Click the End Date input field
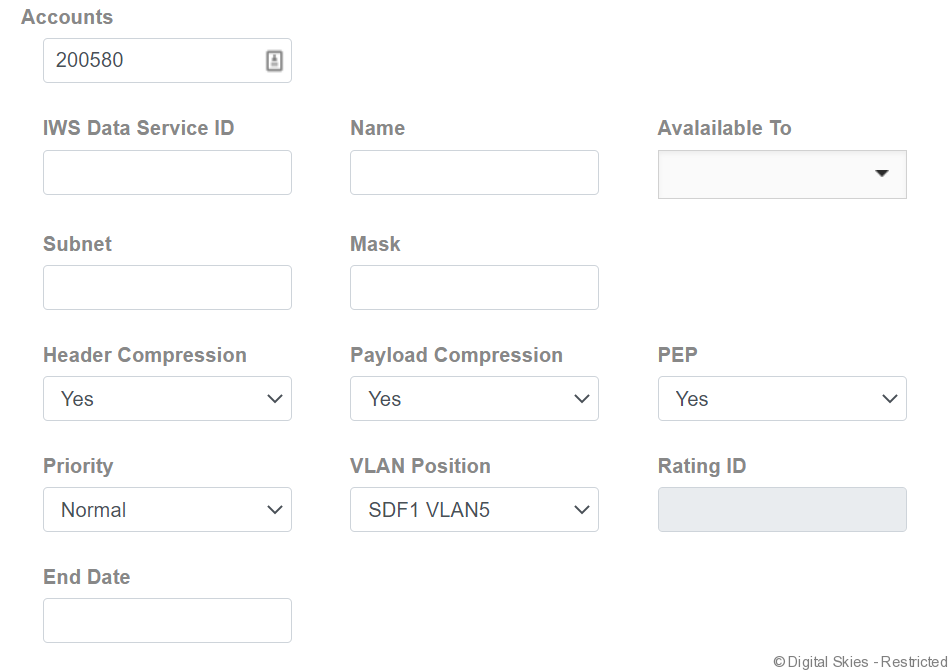Viewport: 949px width, 671px height. point(167,620)
